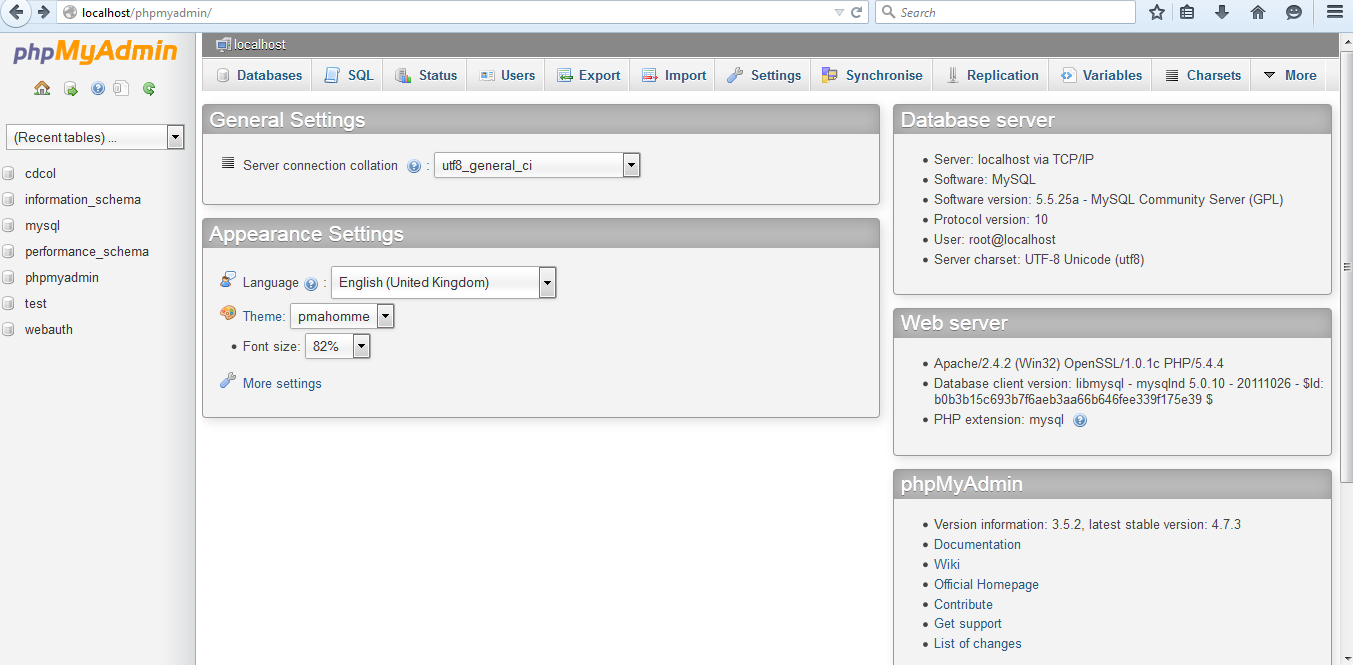Open the browser hamburger menu
Viewport: 1353px width, 665px height.
(1333, 12)
